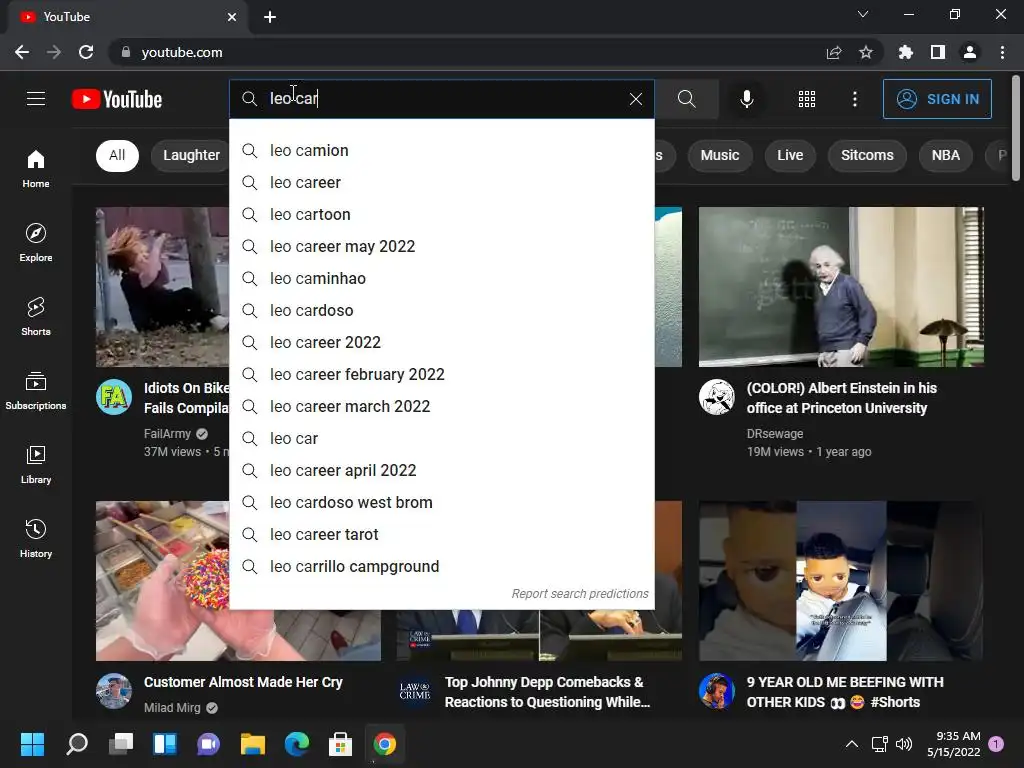The height and width of the screenshot is (768, 1024).
Task: Open Chrome three-dot menu
Action: coord(1002,52)
